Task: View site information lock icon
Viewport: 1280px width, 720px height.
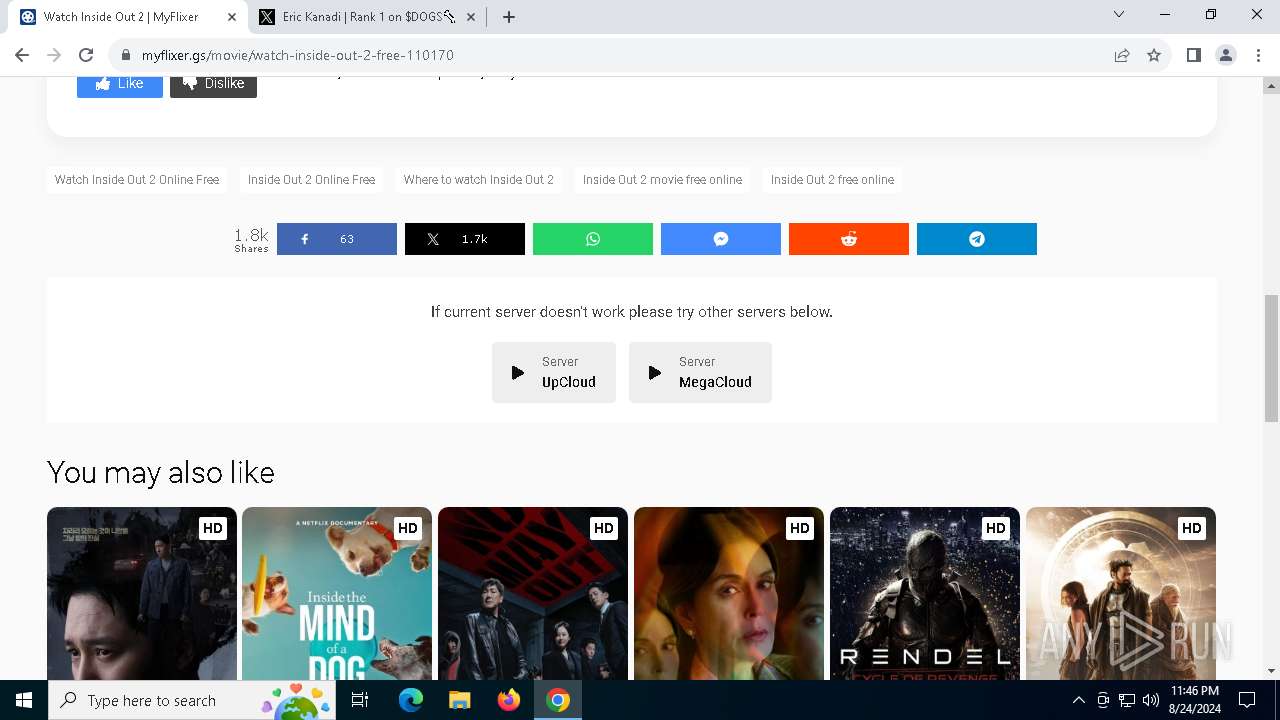Action: pyautogui.click(x=126, y=56)
